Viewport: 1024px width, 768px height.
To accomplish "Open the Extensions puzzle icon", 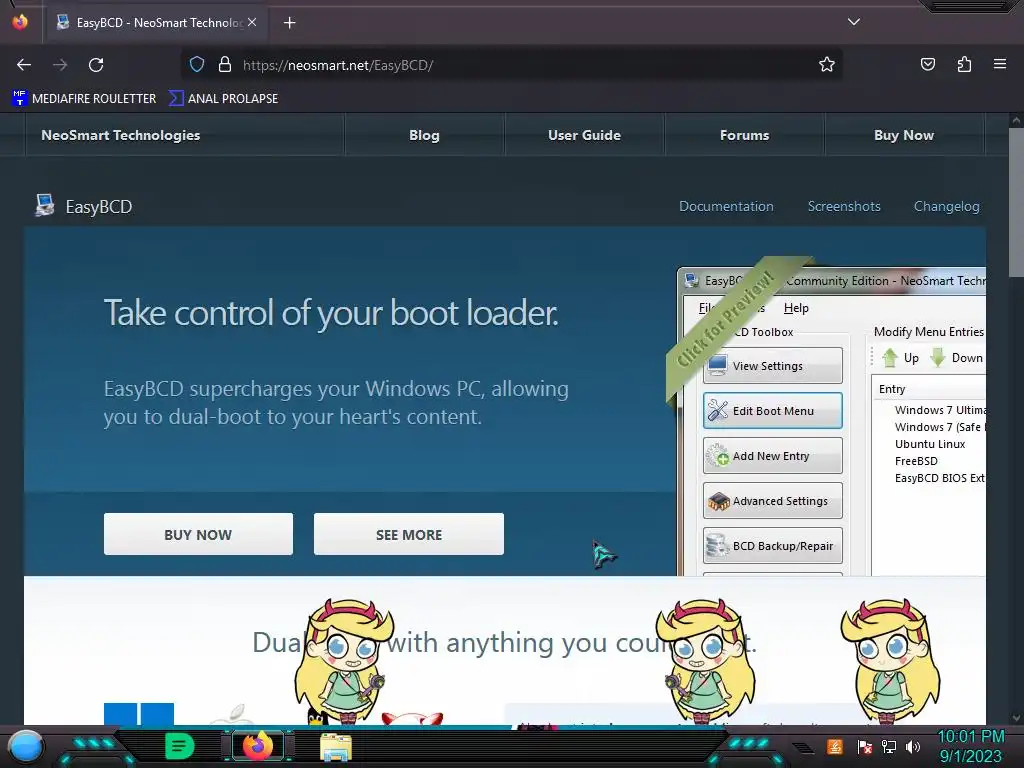I will click(x=964, y=64).
